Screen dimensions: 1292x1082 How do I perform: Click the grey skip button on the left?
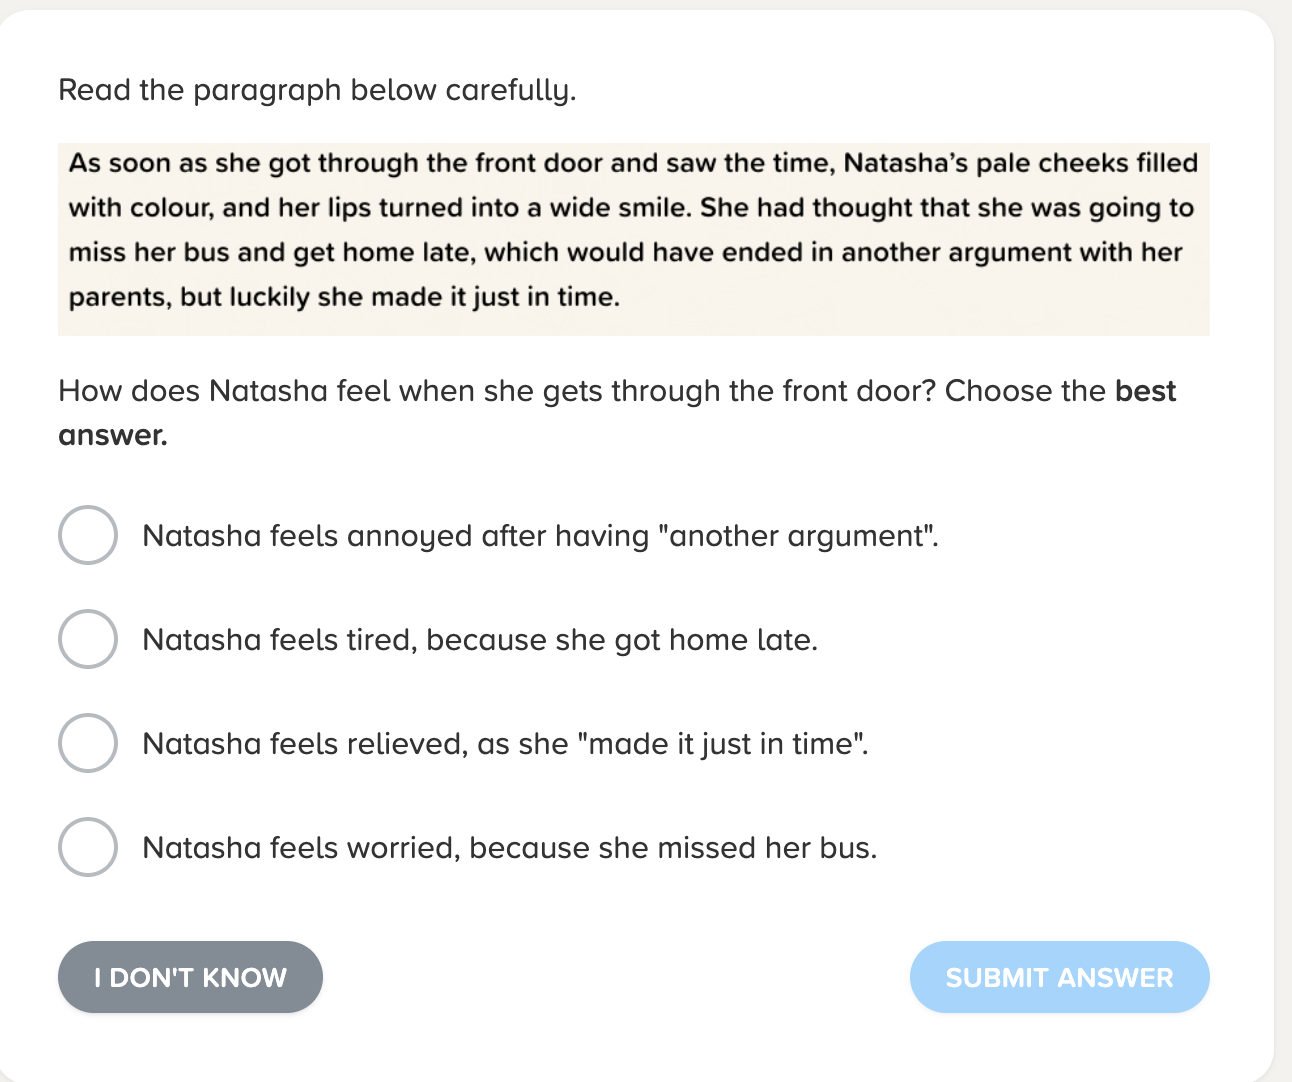[190, 977]
